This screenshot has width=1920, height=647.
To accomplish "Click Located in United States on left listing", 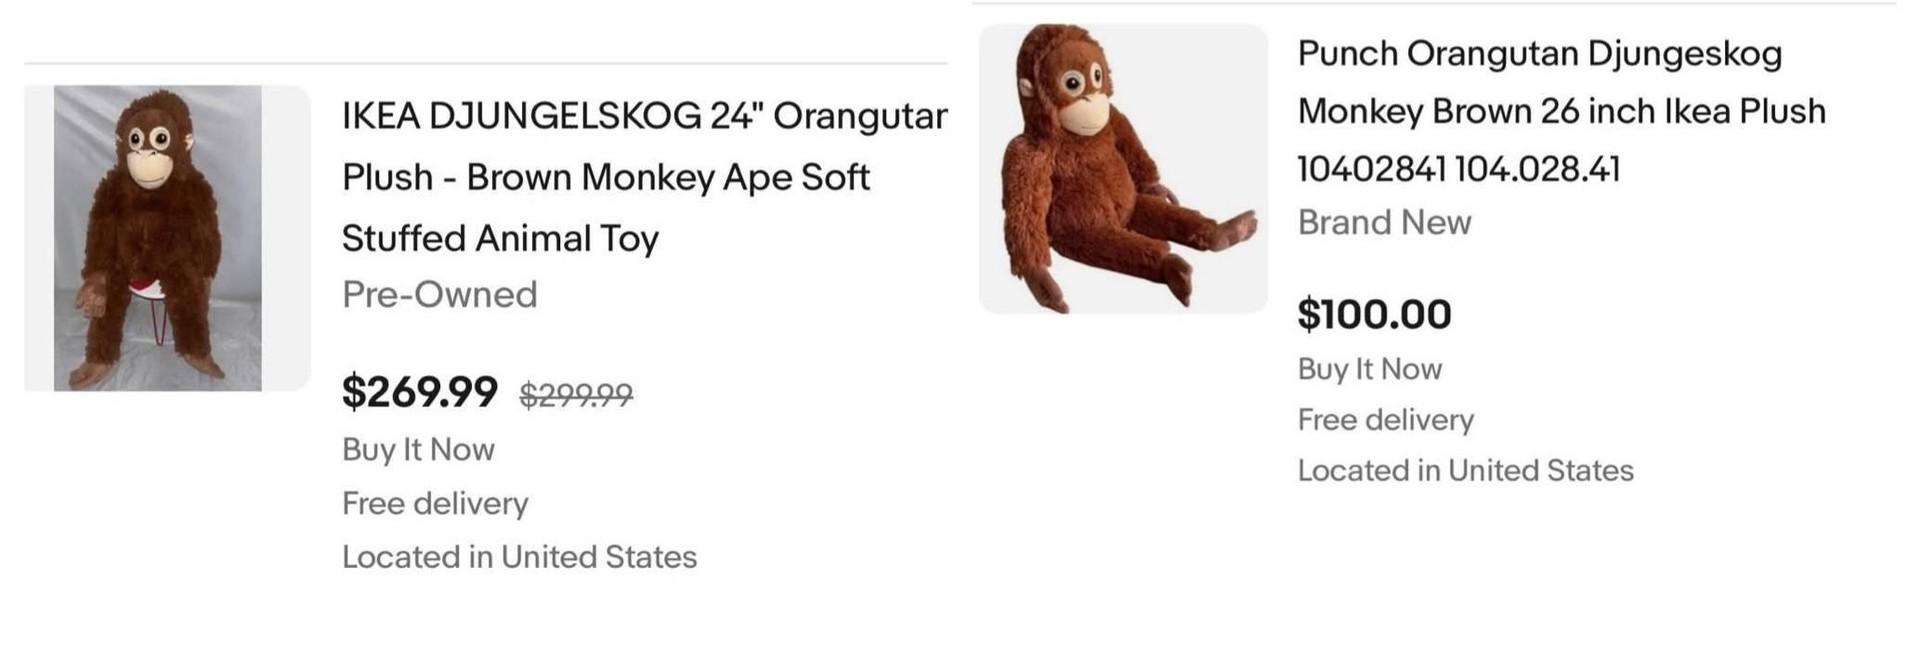I will pos(519,557).
